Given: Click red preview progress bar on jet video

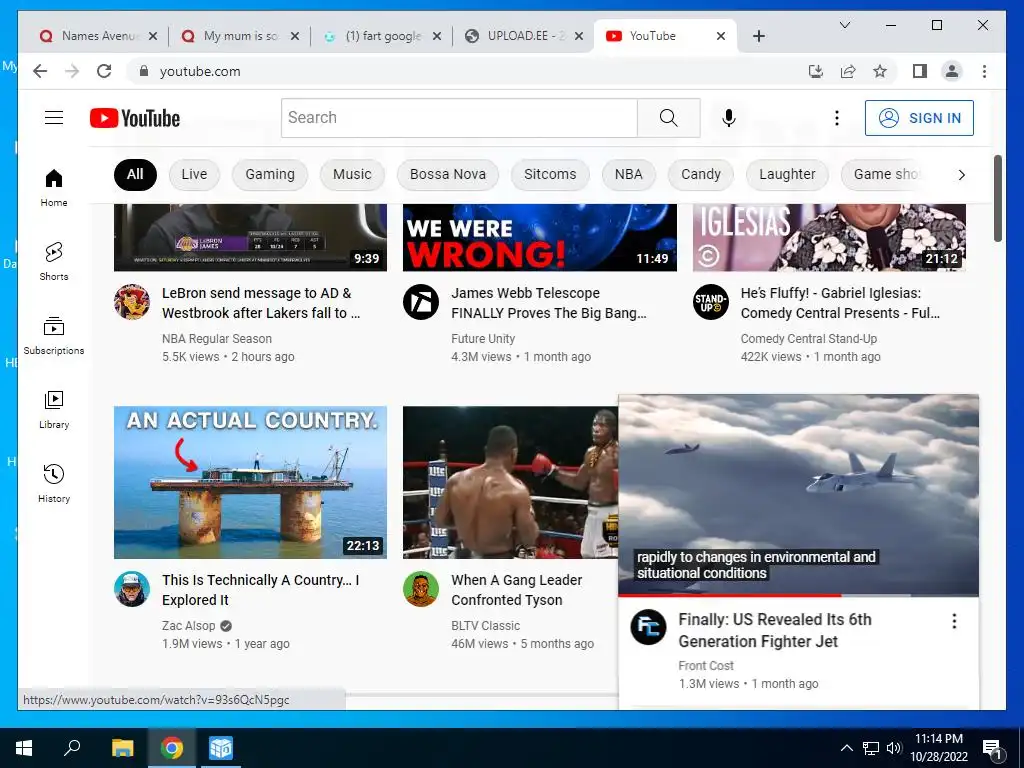Looking at the screenshot, I should [x=729, y=596].
